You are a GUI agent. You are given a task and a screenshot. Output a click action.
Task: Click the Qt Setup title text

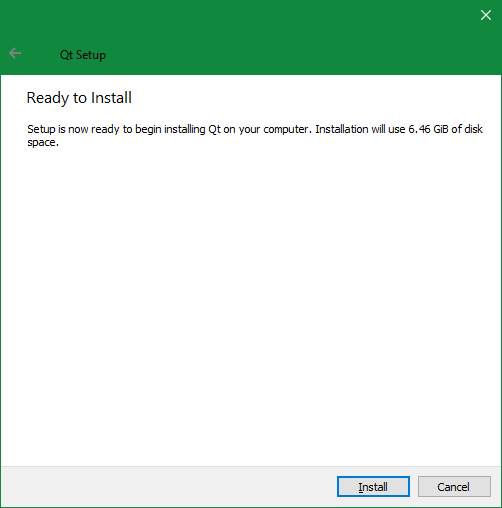click(83, 55)
